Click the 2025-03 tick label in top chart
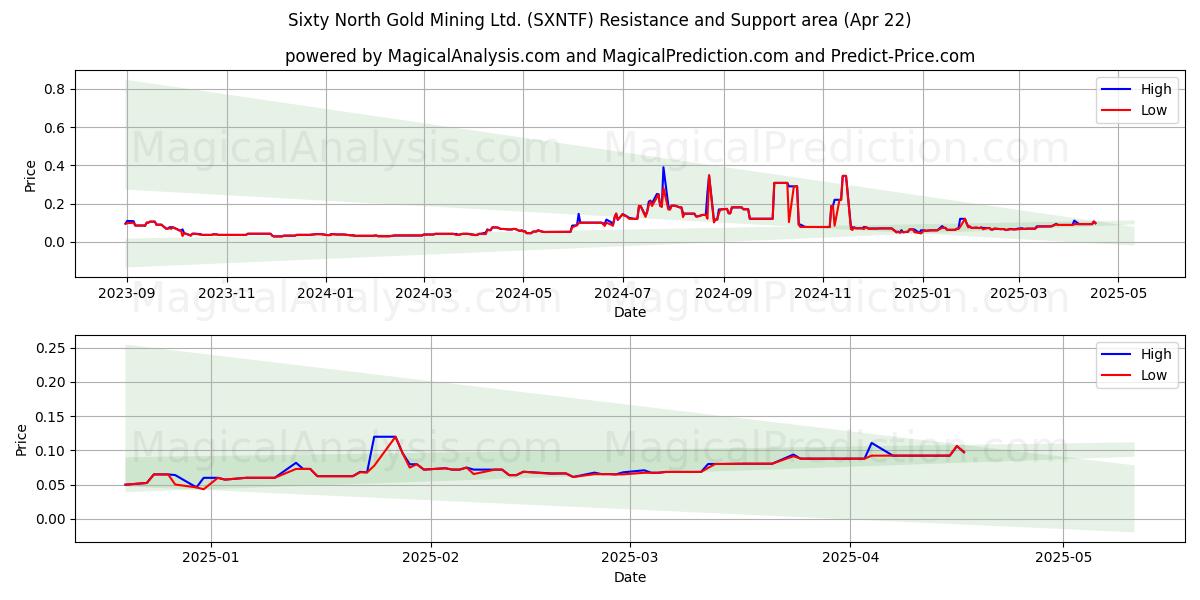1200x600 pixels. pos(1019,293)
